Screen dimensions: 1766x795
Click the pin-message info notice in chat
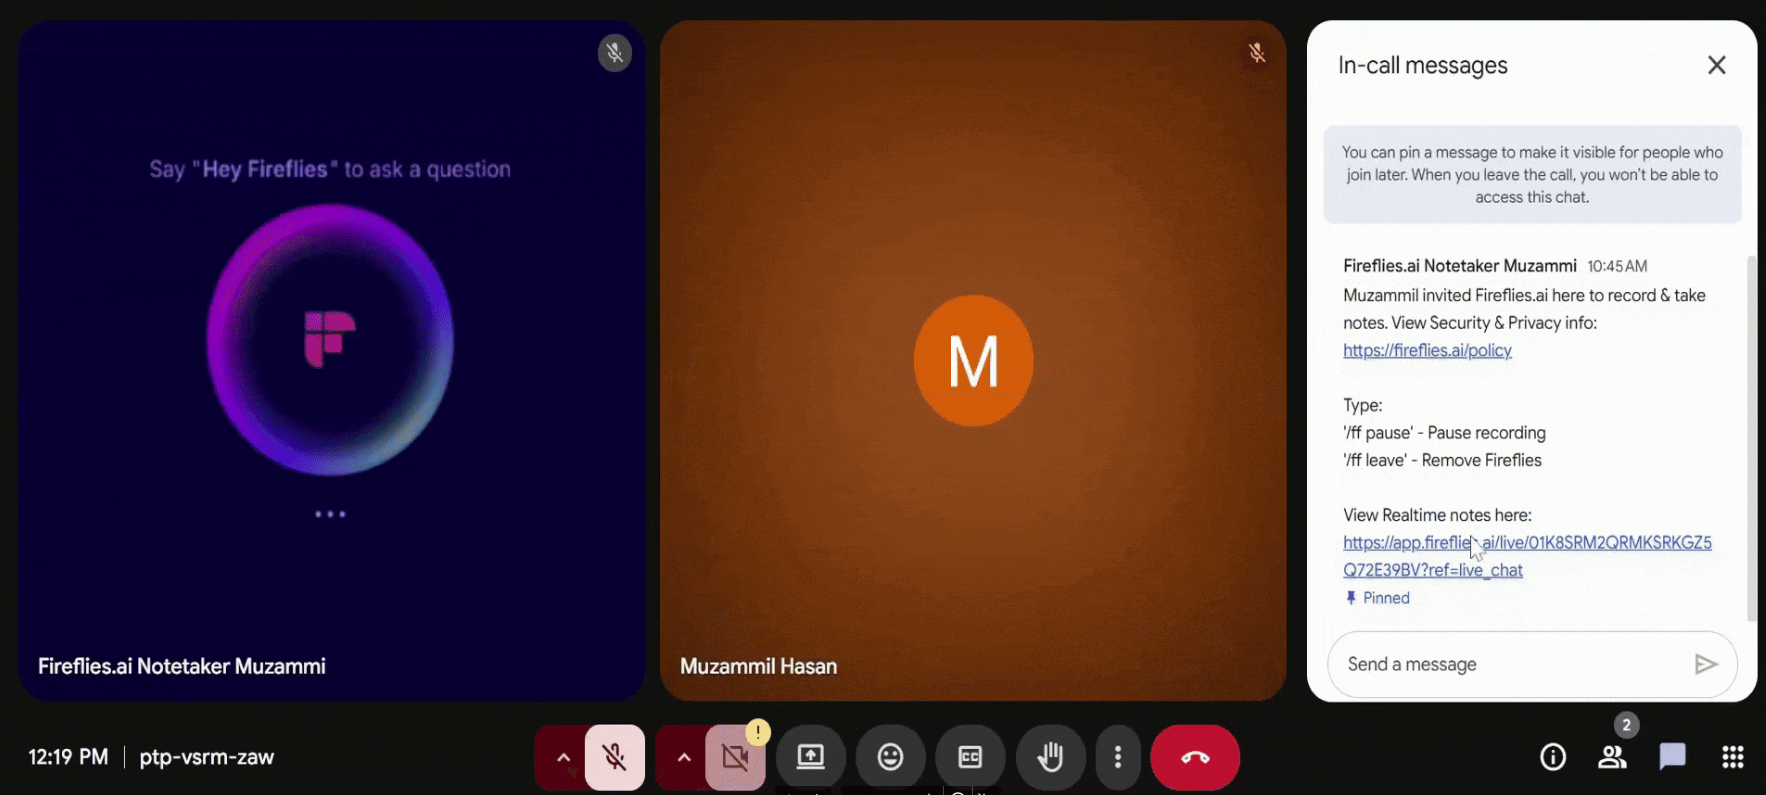pyautogui.click(x=1532, y=175)
